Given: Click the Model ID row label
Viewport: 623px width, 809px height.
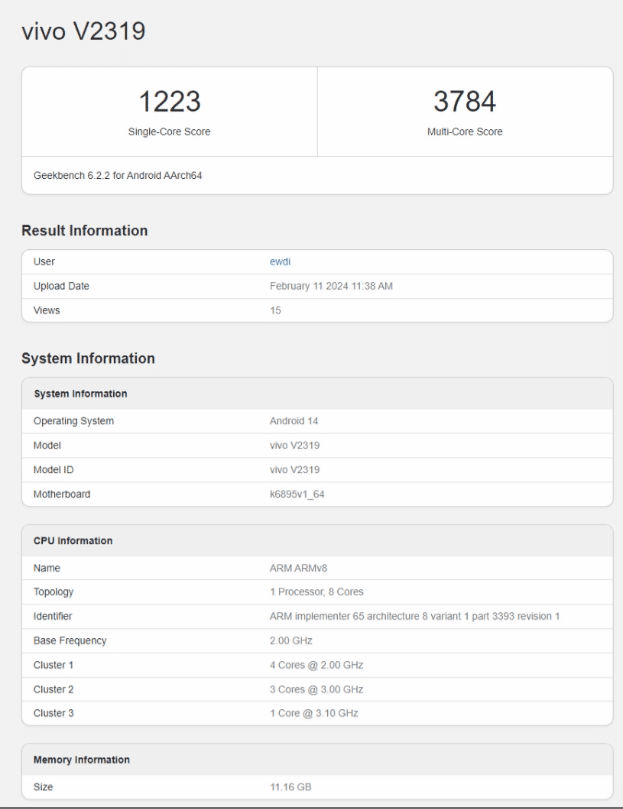Looking at the screenshot, I should point(57,470).
